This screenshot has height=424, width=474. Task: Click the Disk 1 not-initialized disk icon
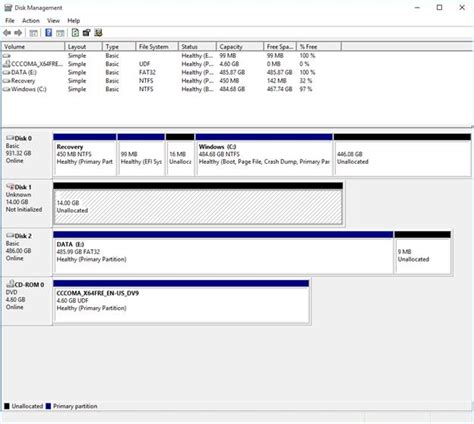(10, 186)
